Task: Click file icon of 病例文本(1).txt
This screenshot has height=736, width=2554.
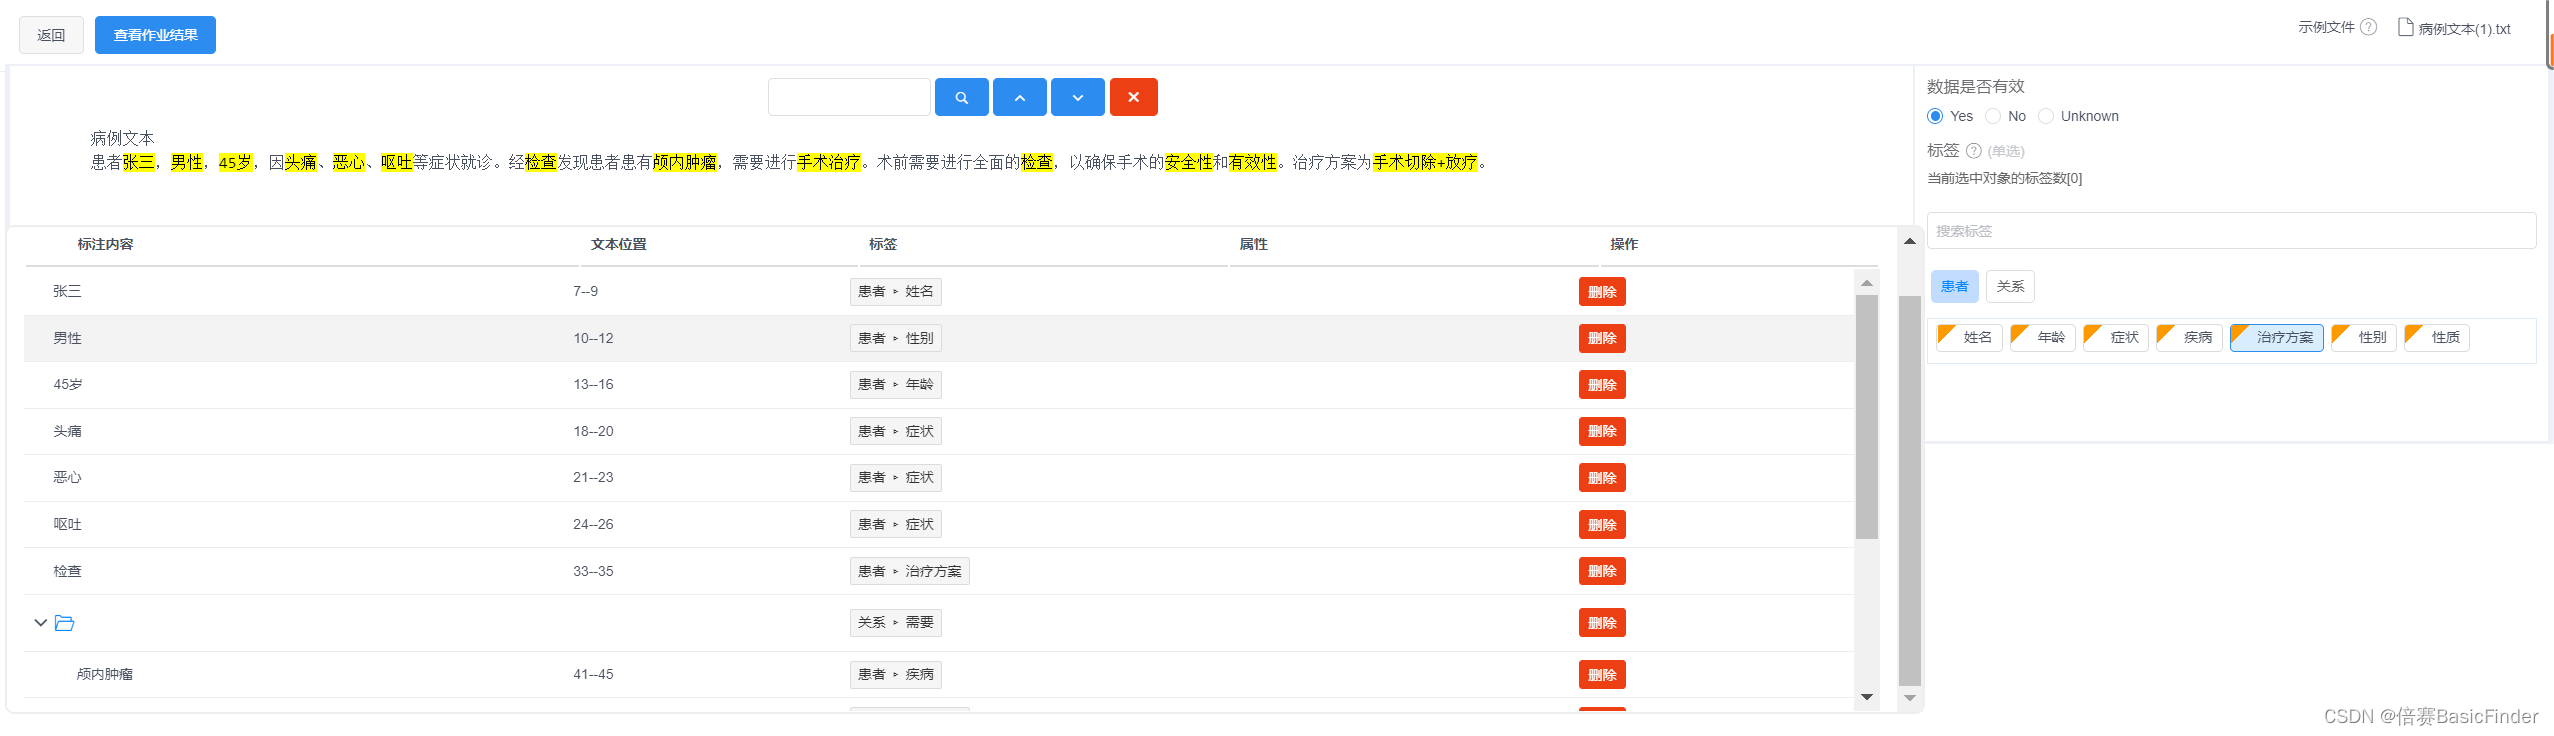Action: (x=2405, y=27)
